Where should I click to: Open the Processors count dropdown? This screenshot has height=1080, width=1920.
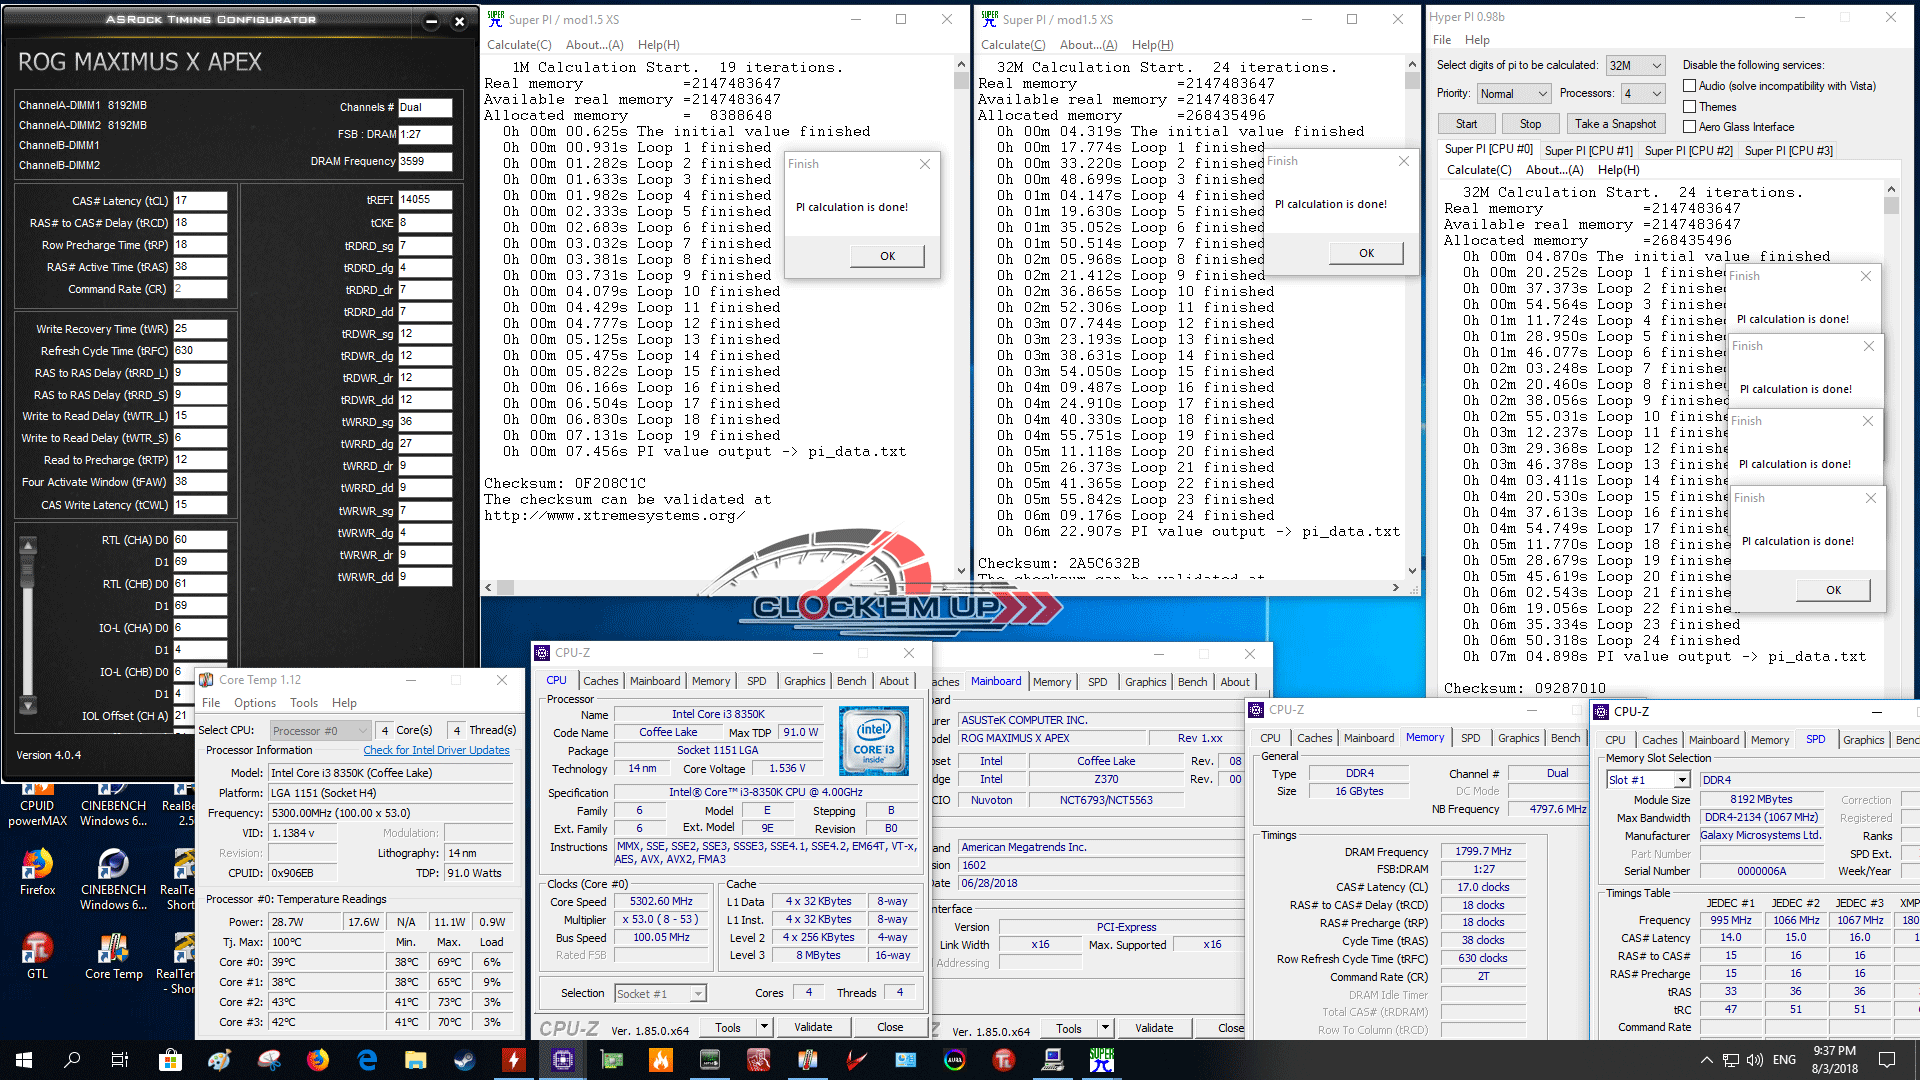pos(1643,93)
